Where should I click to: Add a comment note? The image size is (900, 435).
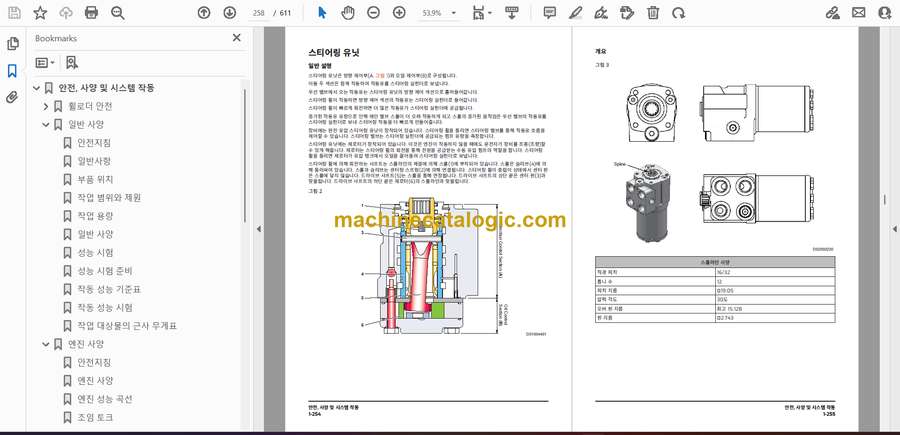tap(550, 13)
